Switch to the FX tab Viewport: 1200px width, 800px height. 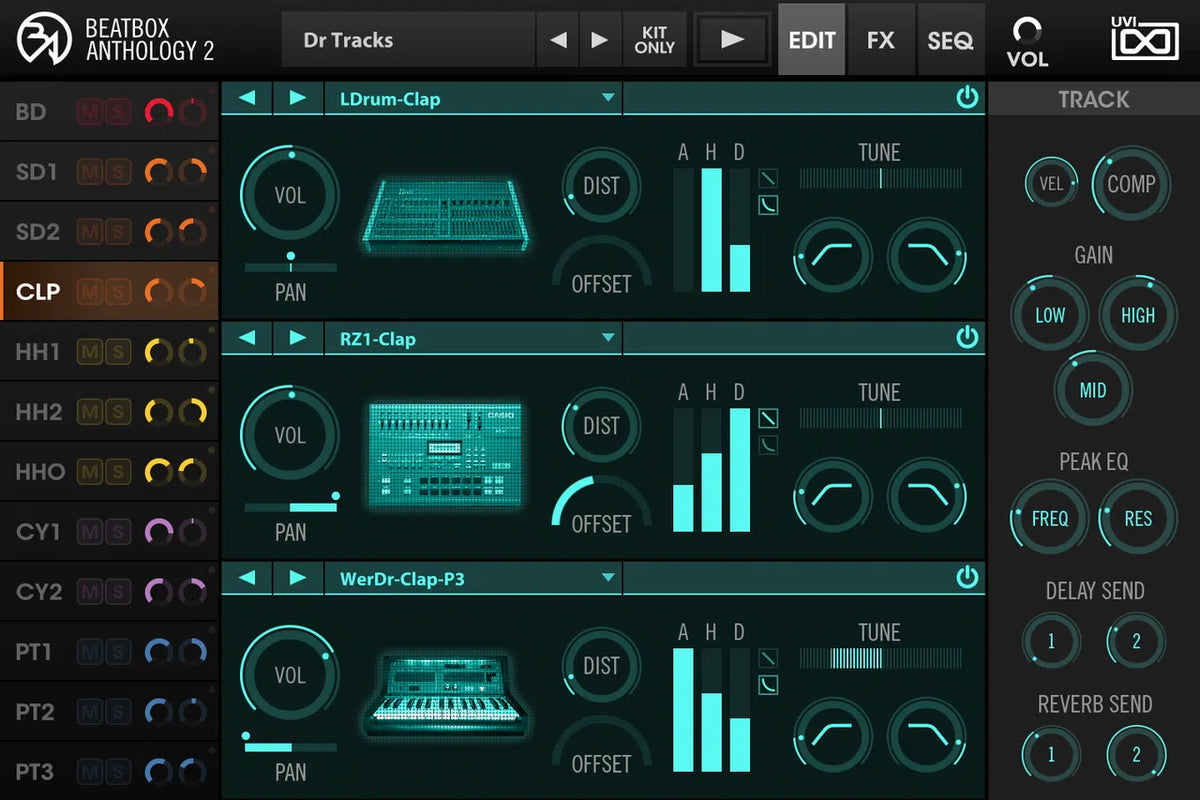click(881, 40)
